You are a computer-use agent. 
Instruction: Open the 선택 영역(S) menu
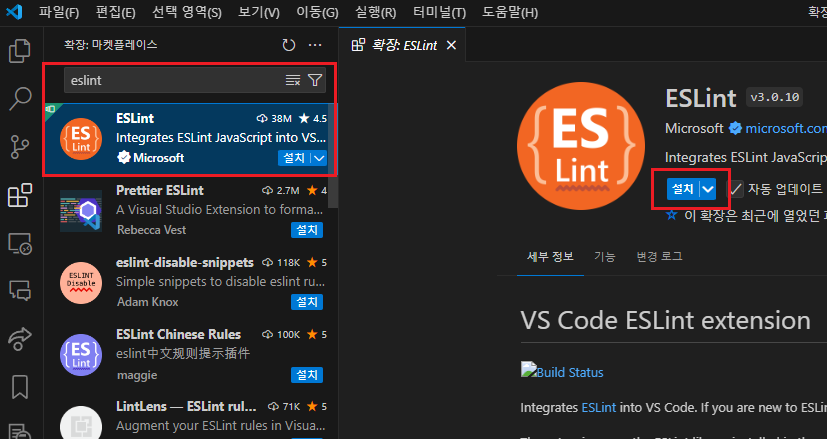187,12
